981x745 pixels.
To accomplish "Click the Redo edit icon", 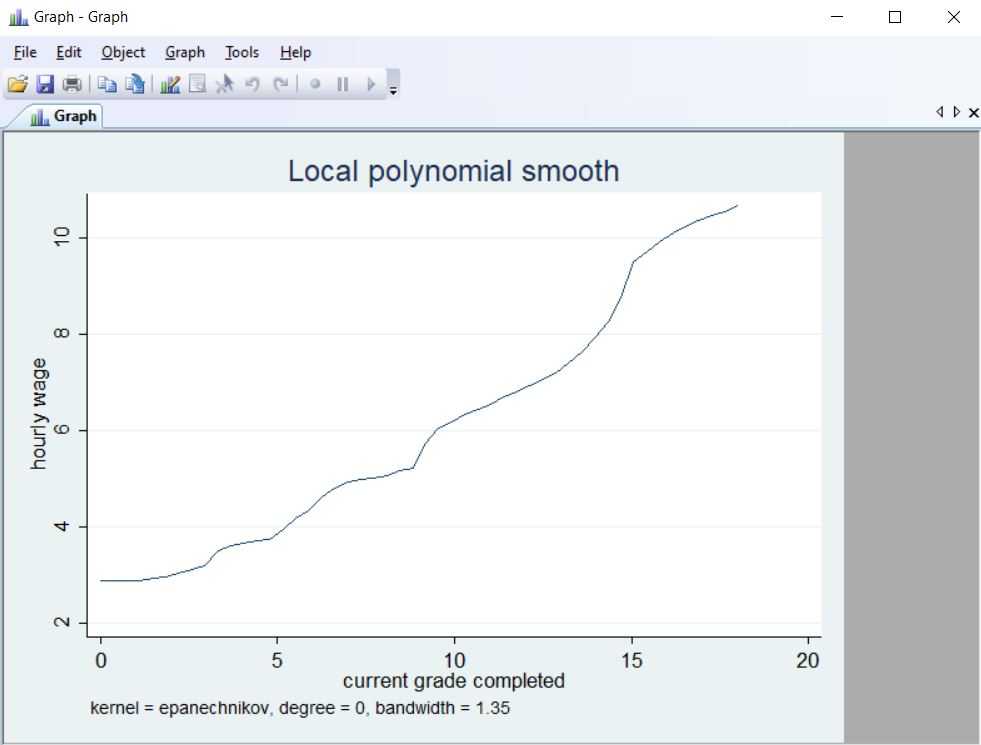I will 281,84.
